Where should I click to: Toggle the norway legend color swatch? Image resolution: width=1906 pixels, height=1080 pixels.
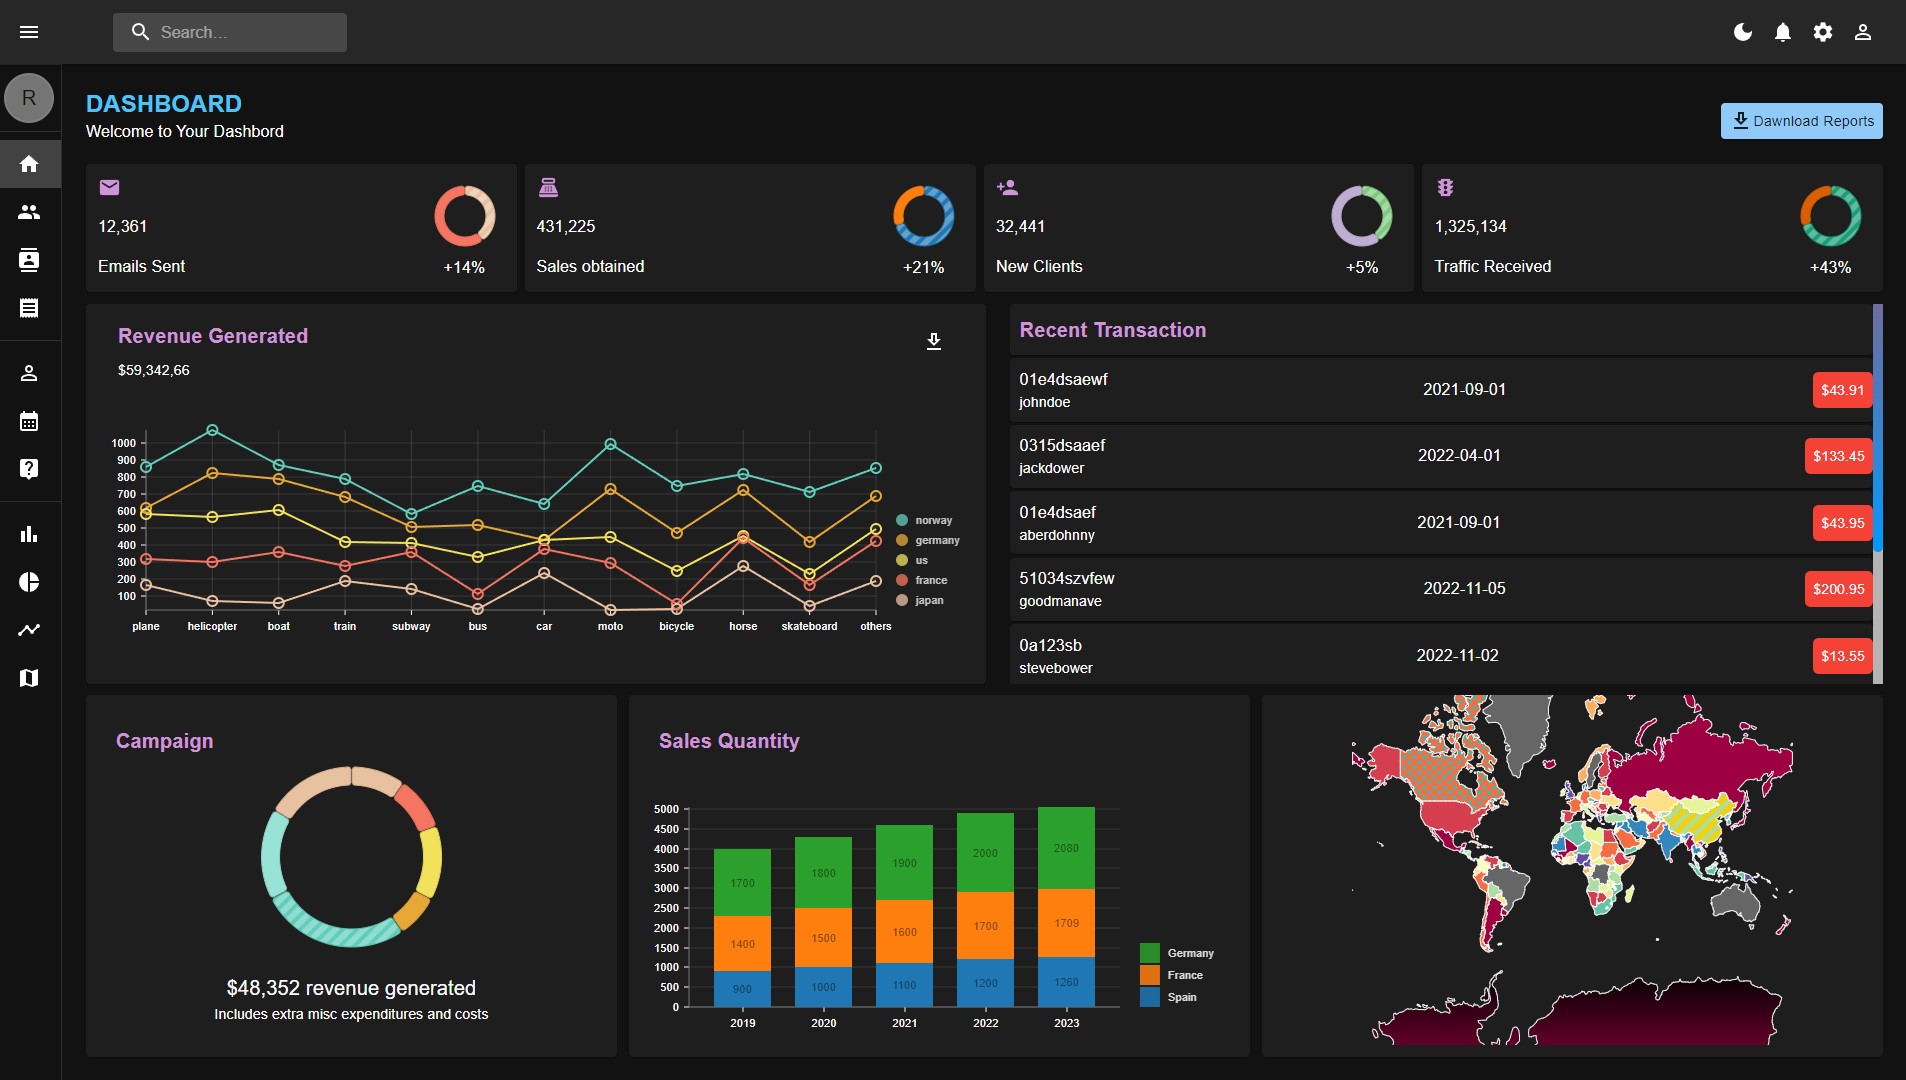(902, 520)
